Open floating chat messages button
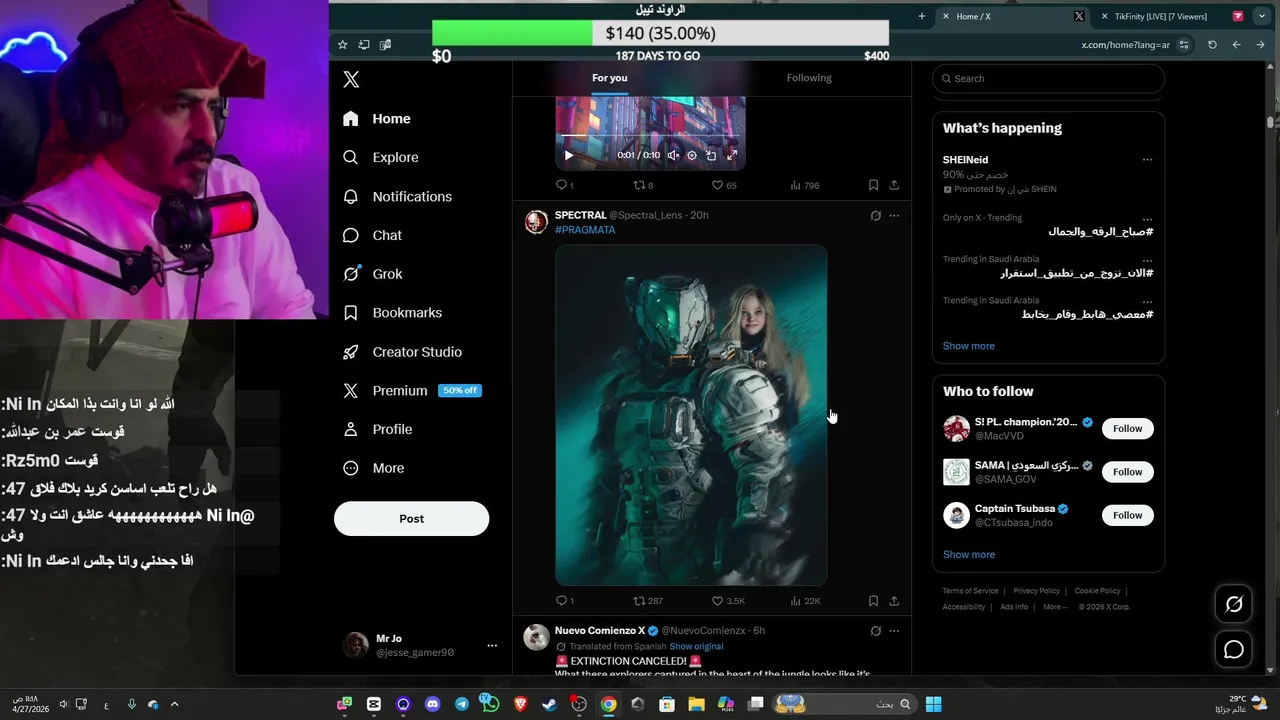Image resolution: width=1280 pixels, height=720 pixels. pyautogui.click(x=1234, y=650)
